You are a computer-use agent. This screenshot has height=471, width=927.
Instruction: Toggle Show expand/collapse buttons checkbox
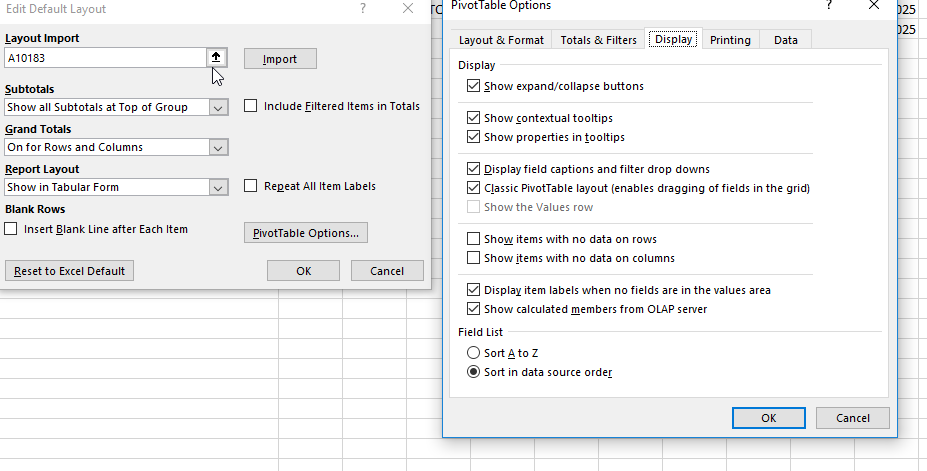click(474, 86)
